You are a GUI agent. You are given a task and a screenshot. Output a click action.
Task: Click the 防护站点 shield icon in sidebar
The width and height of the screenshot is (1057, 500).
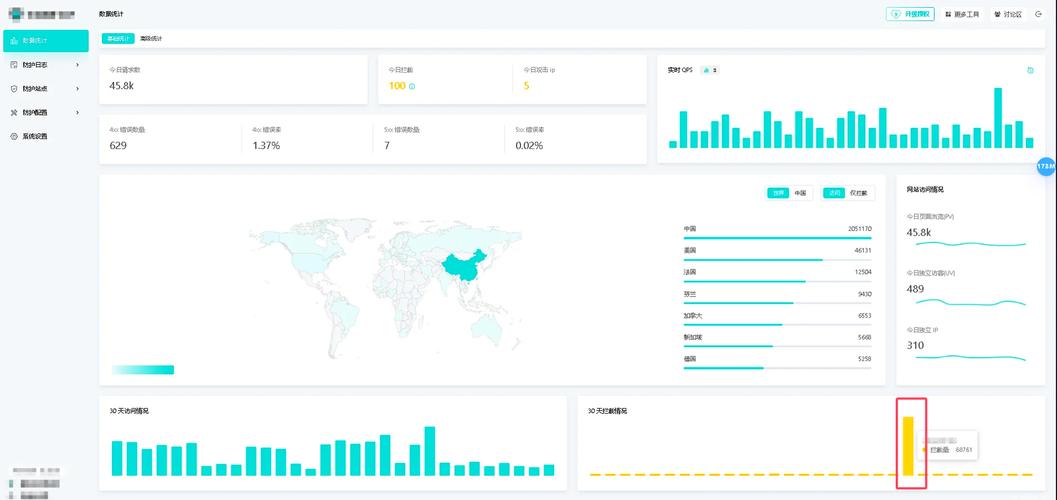coord(14,88)
